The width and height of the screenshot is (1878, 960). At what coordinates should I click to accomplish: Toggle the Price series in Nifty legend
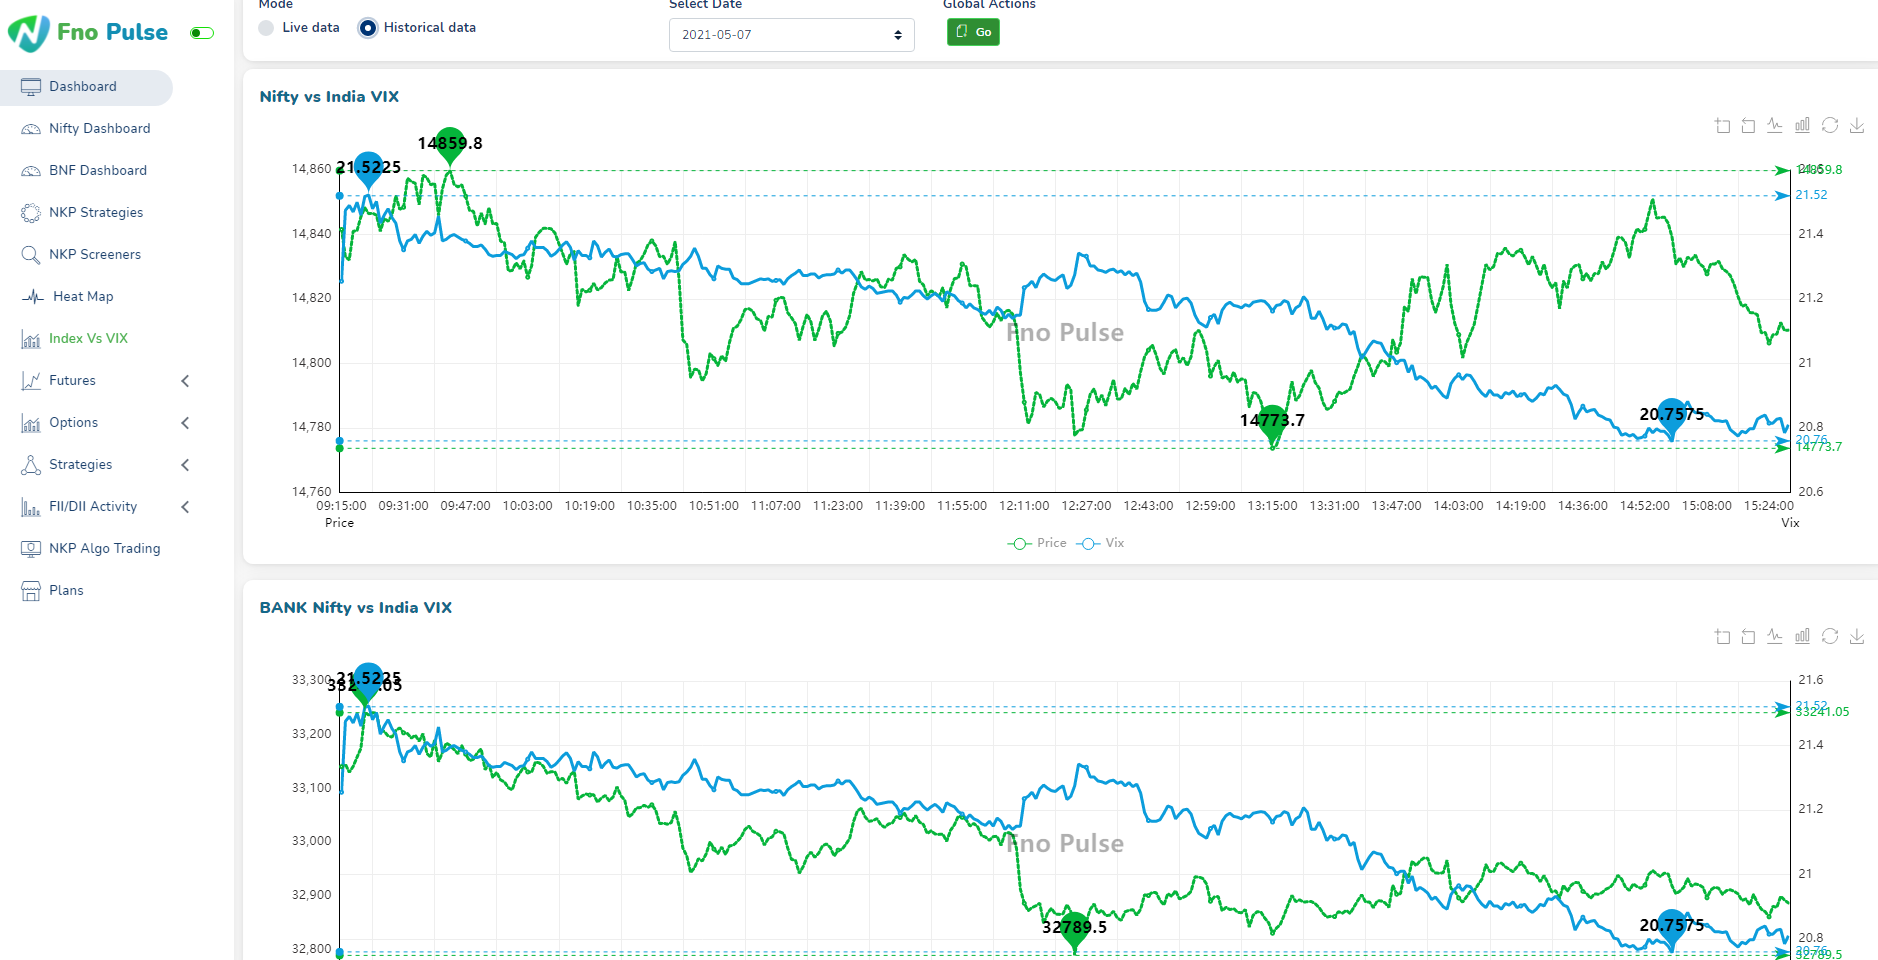click(x=1037, y=543)
